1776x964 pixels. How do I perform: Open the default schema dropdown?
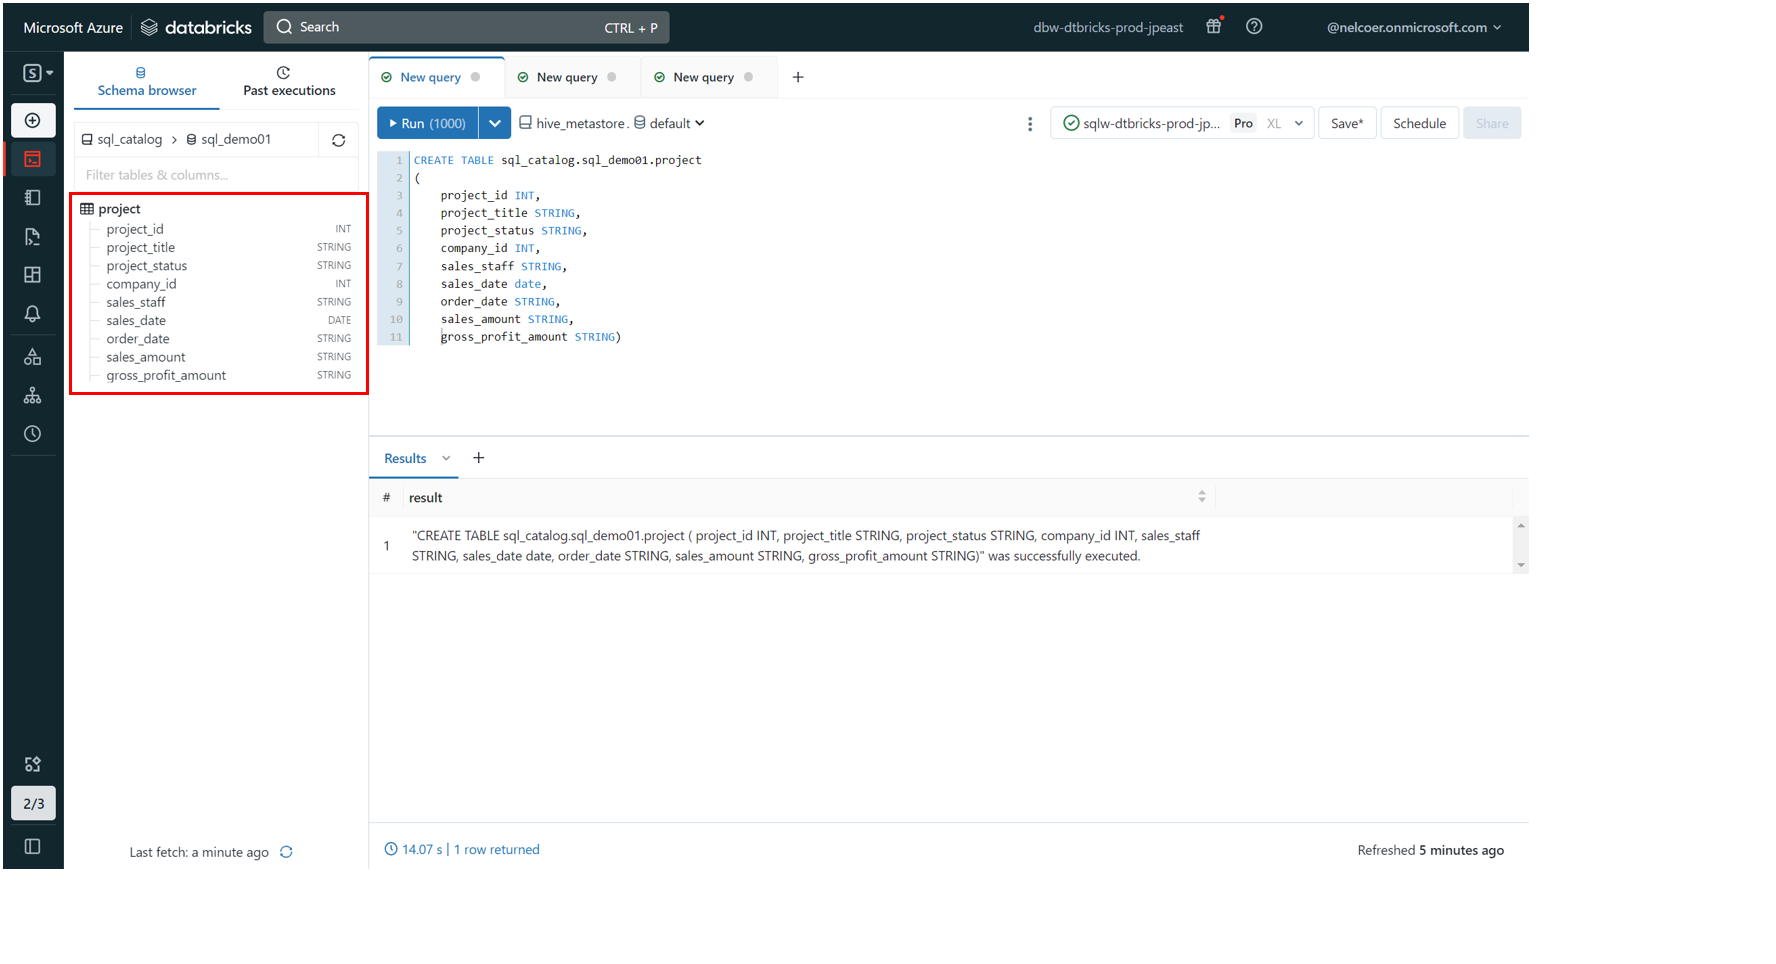[x=670, y=123]
